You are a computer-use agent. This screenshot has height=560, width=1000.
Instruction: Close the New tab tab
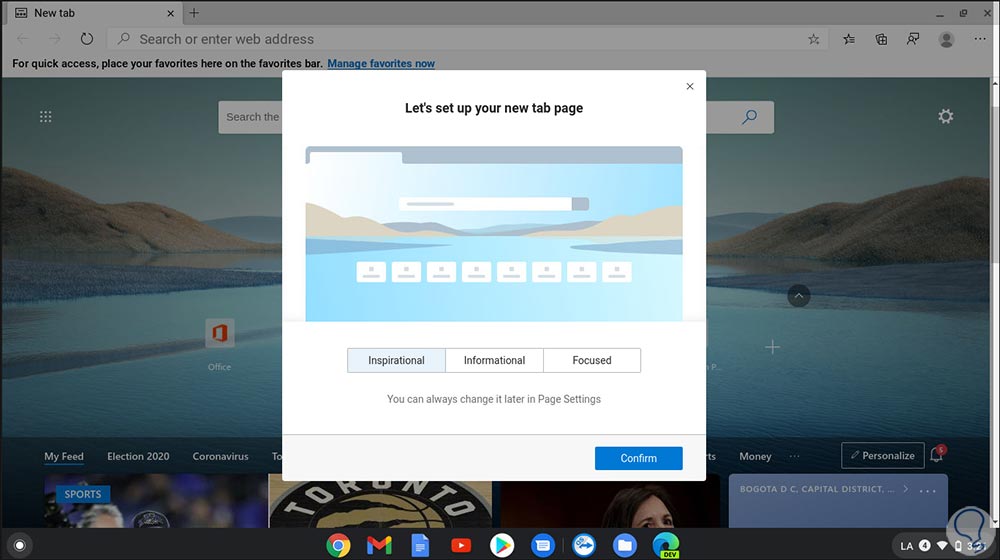170,13
